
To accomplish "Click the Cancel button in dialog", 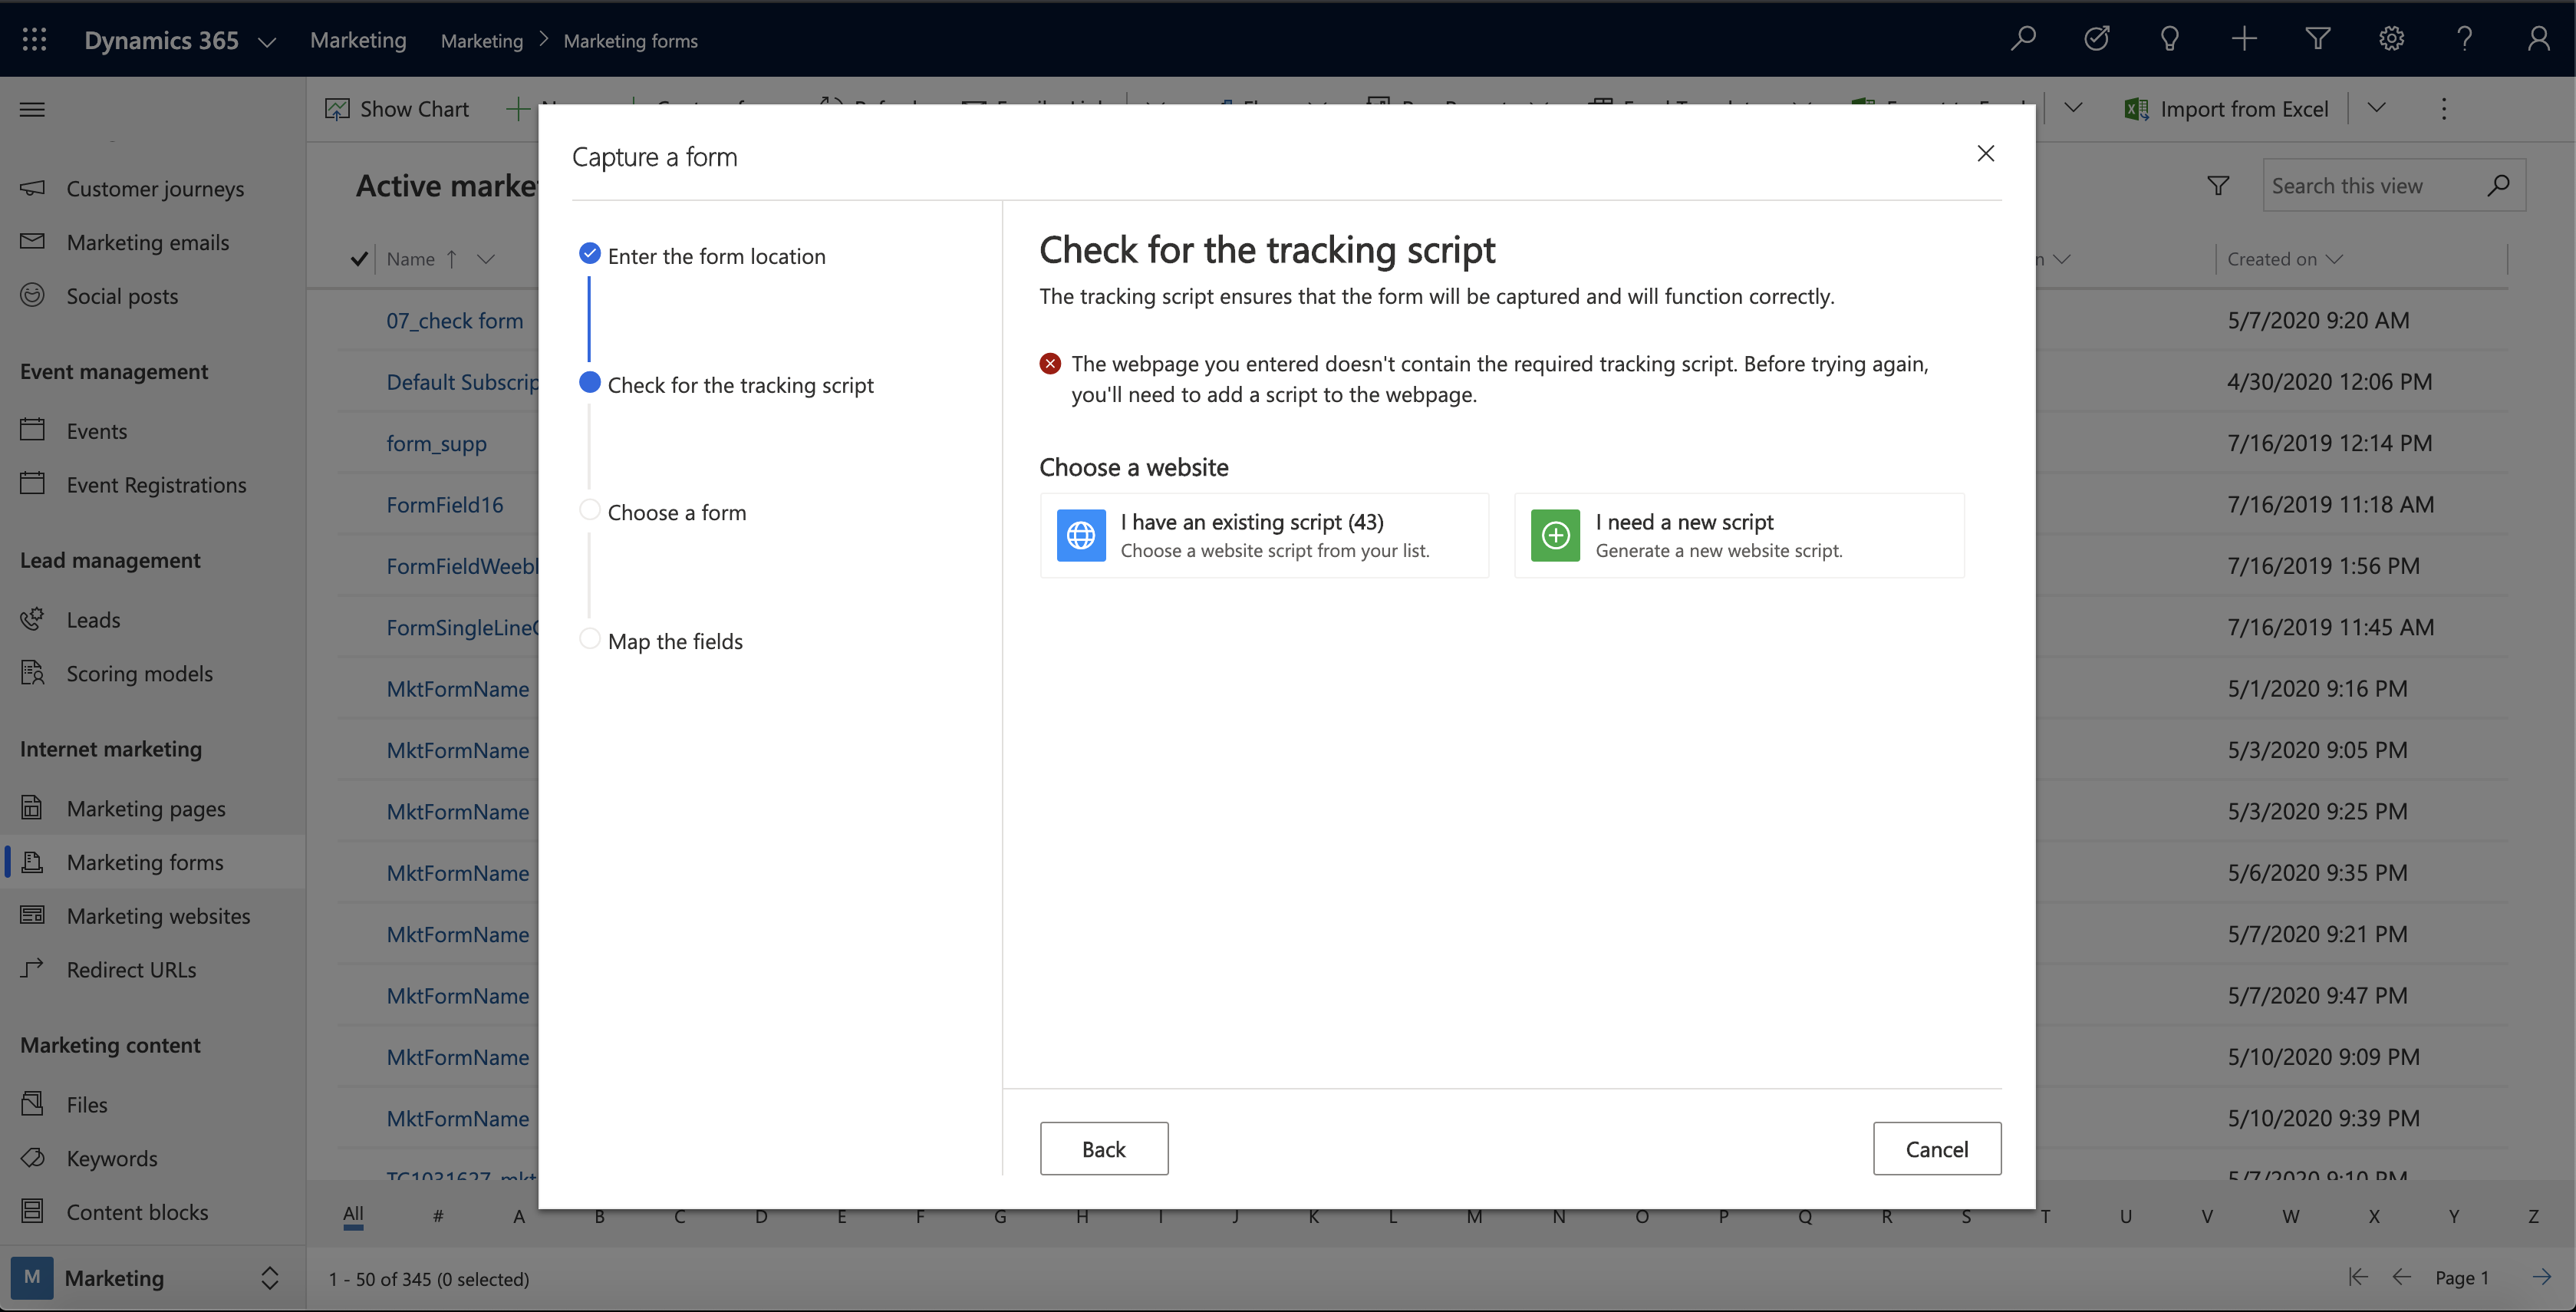I will pos(1935,1148).
